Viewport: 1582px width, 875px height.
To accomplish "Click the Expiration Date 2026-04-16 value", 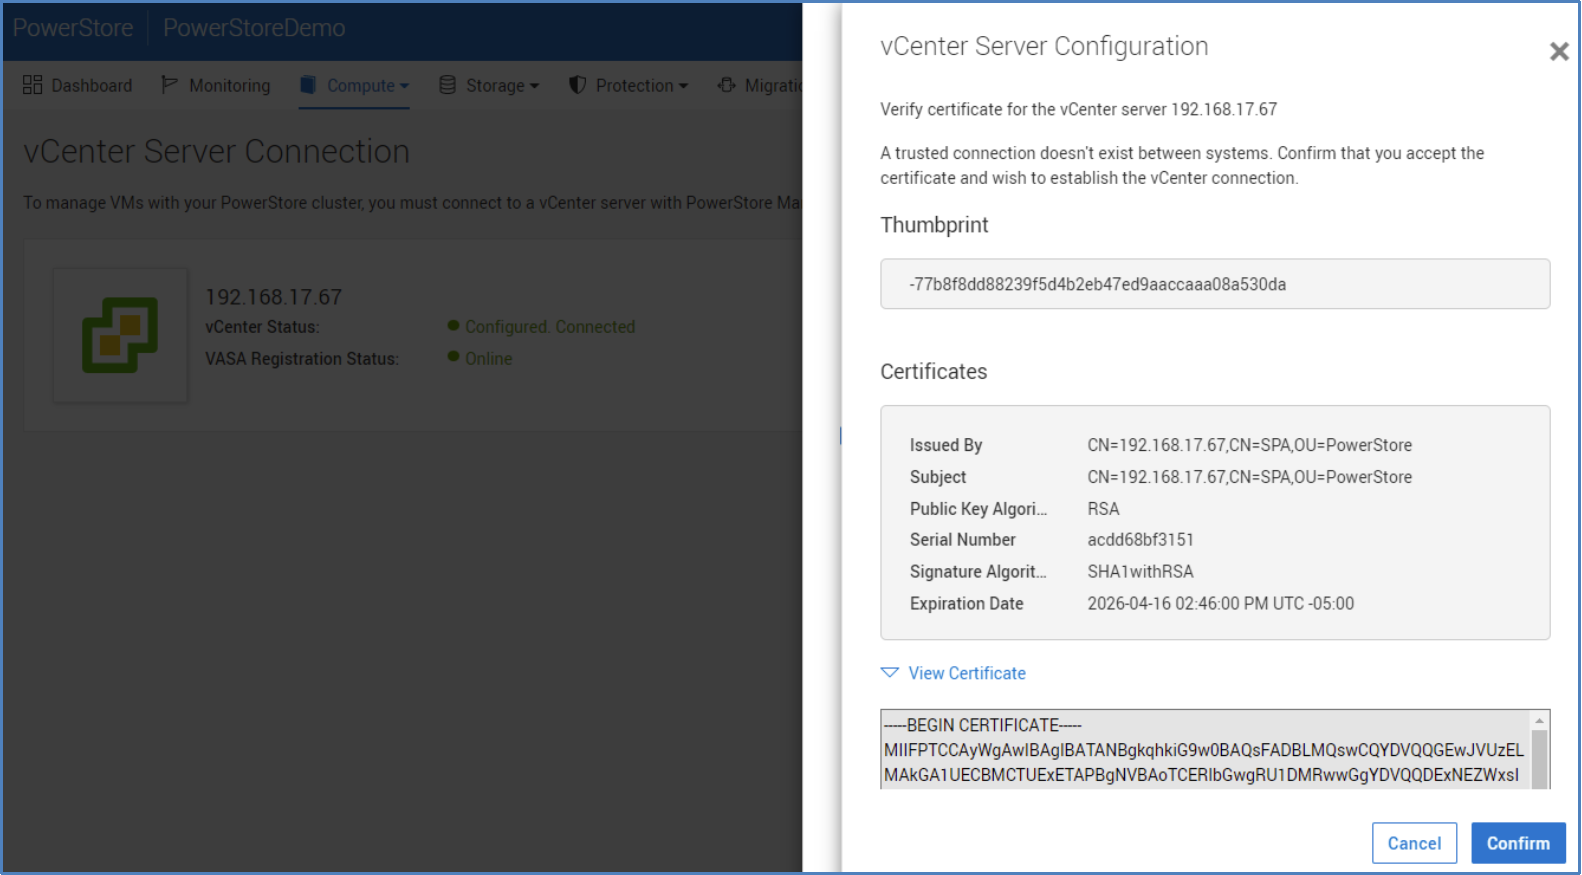I will tap(1220, 604).
